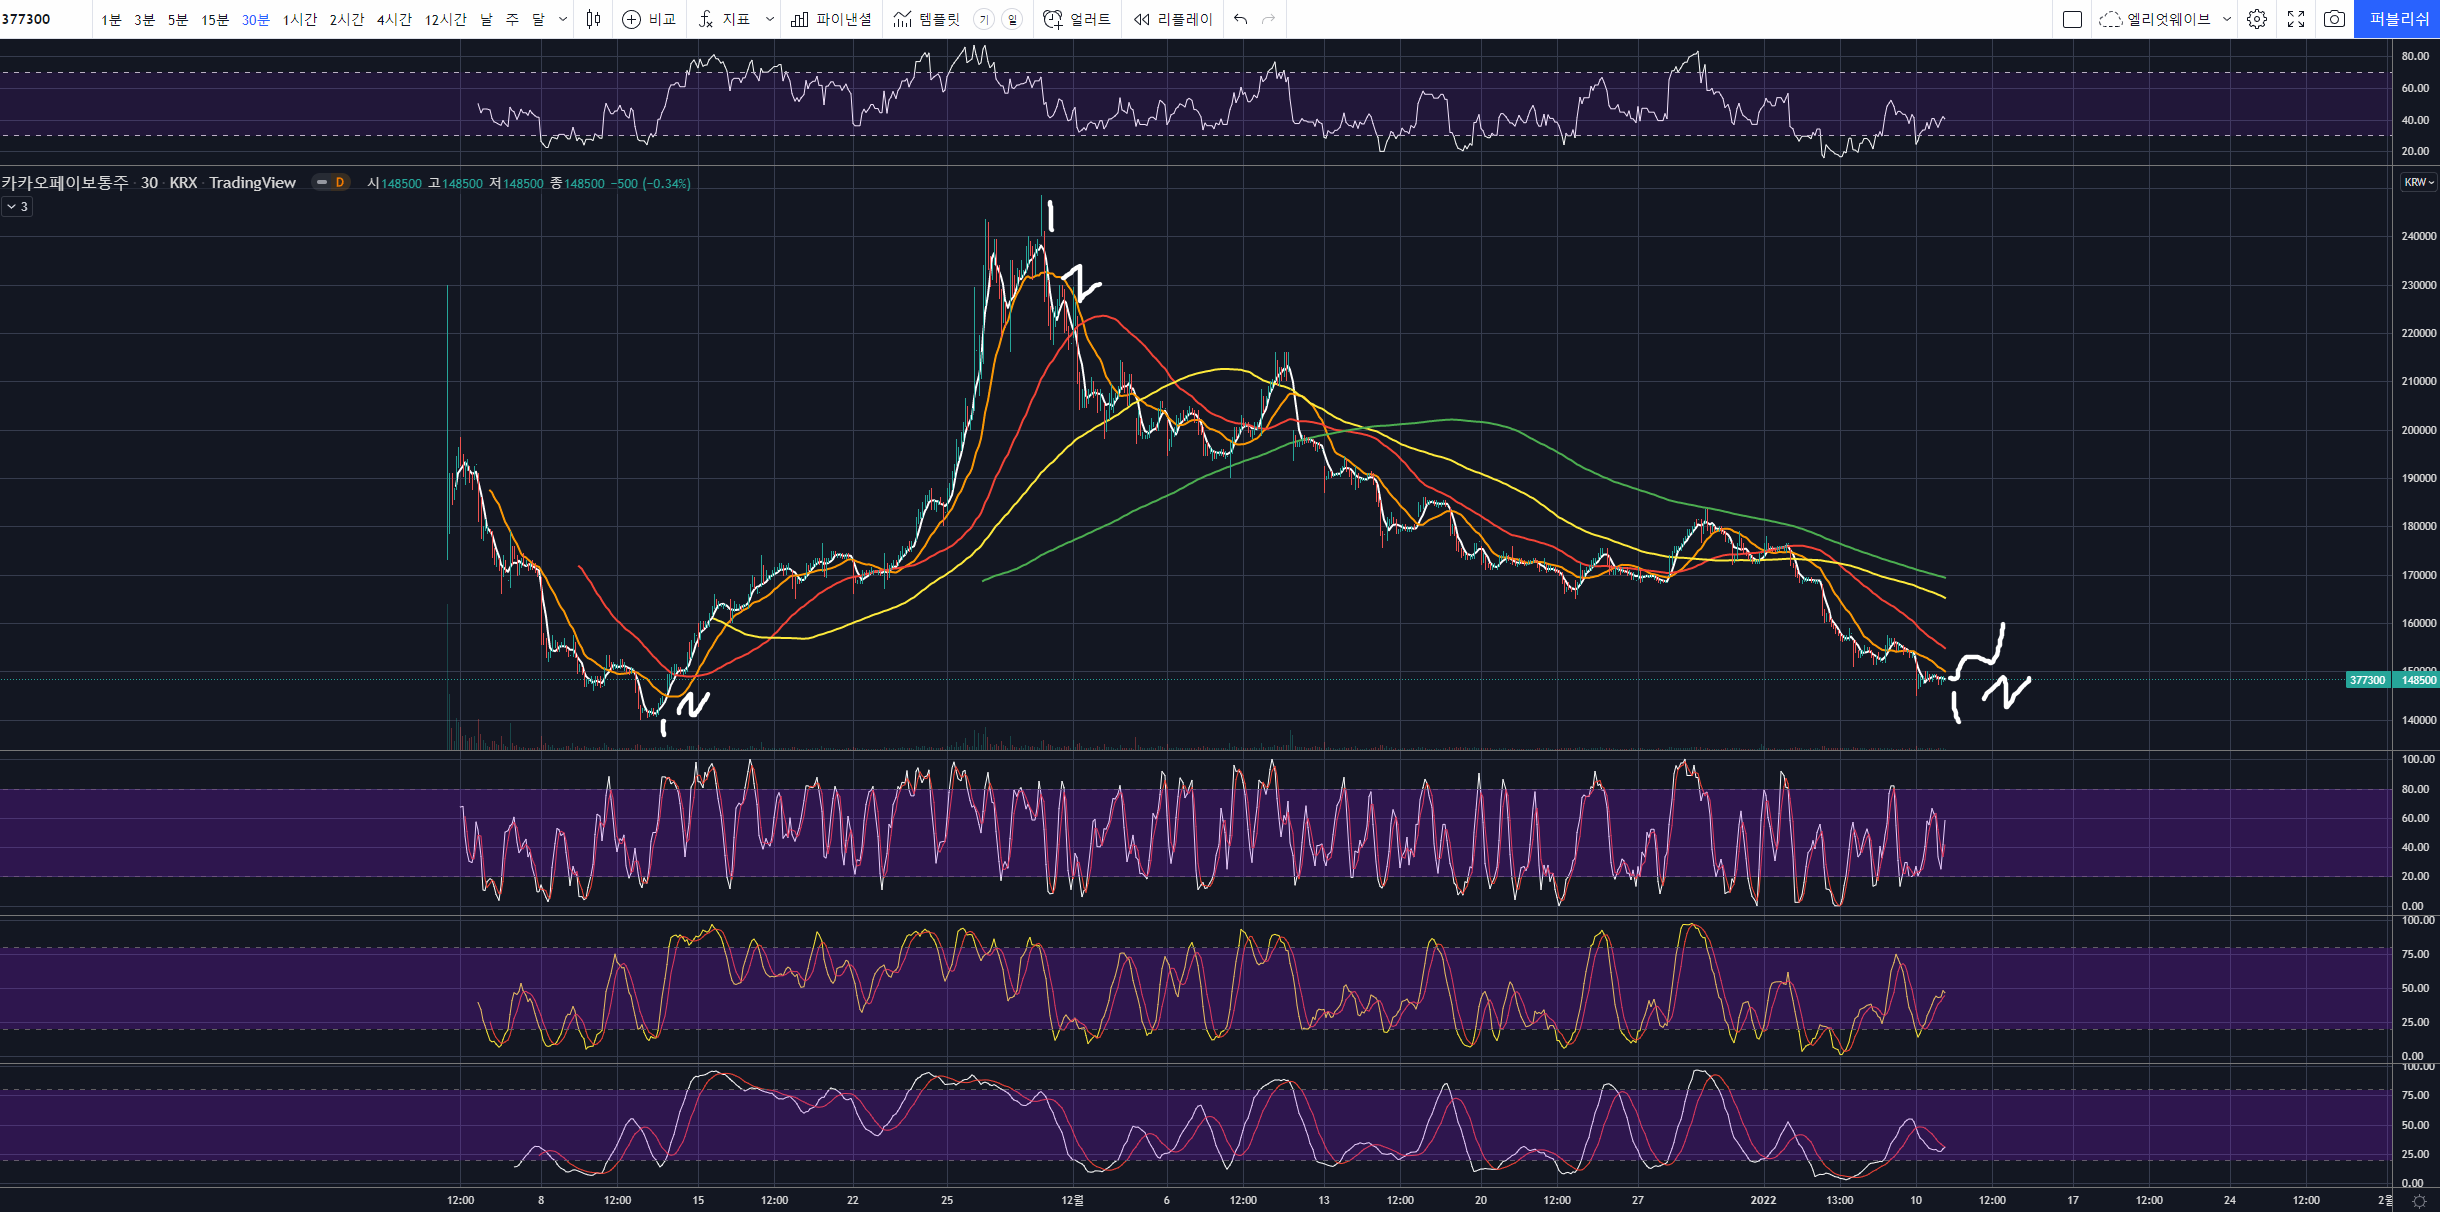Viewport: 2440px width, 1212px height.
Task: Switch to the 1시간 timeframe
Action: [x=299, y=19]
